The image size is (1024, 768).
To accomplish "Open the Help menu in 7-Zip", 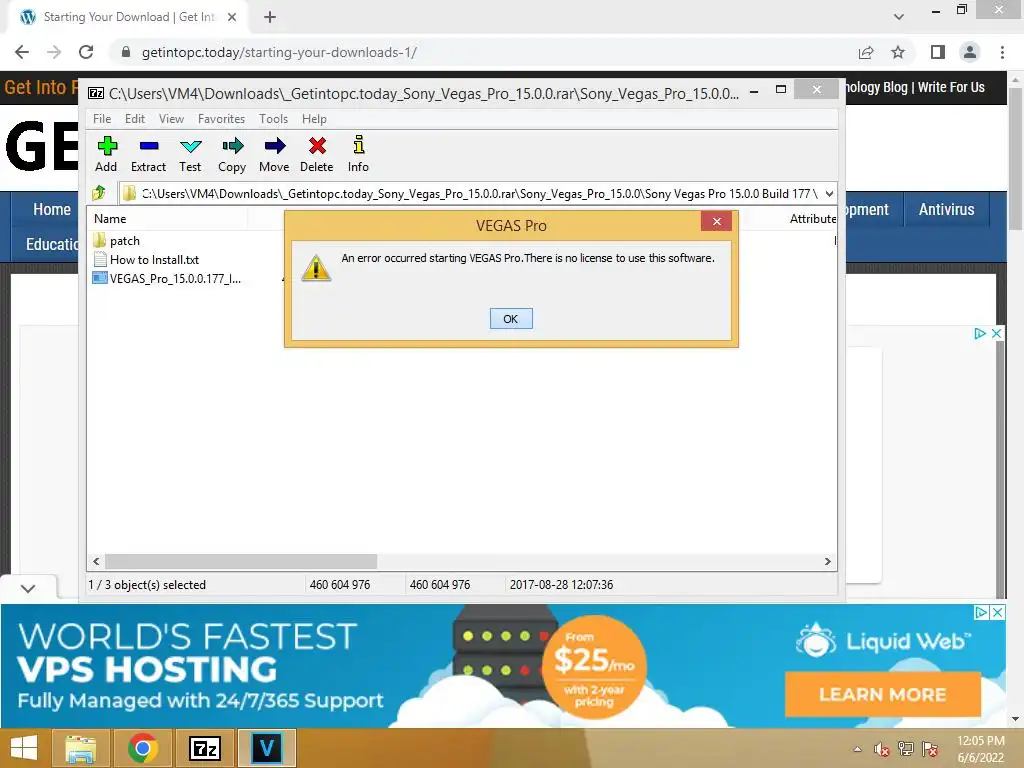I will pyautogui.click(x=314, y=119).
